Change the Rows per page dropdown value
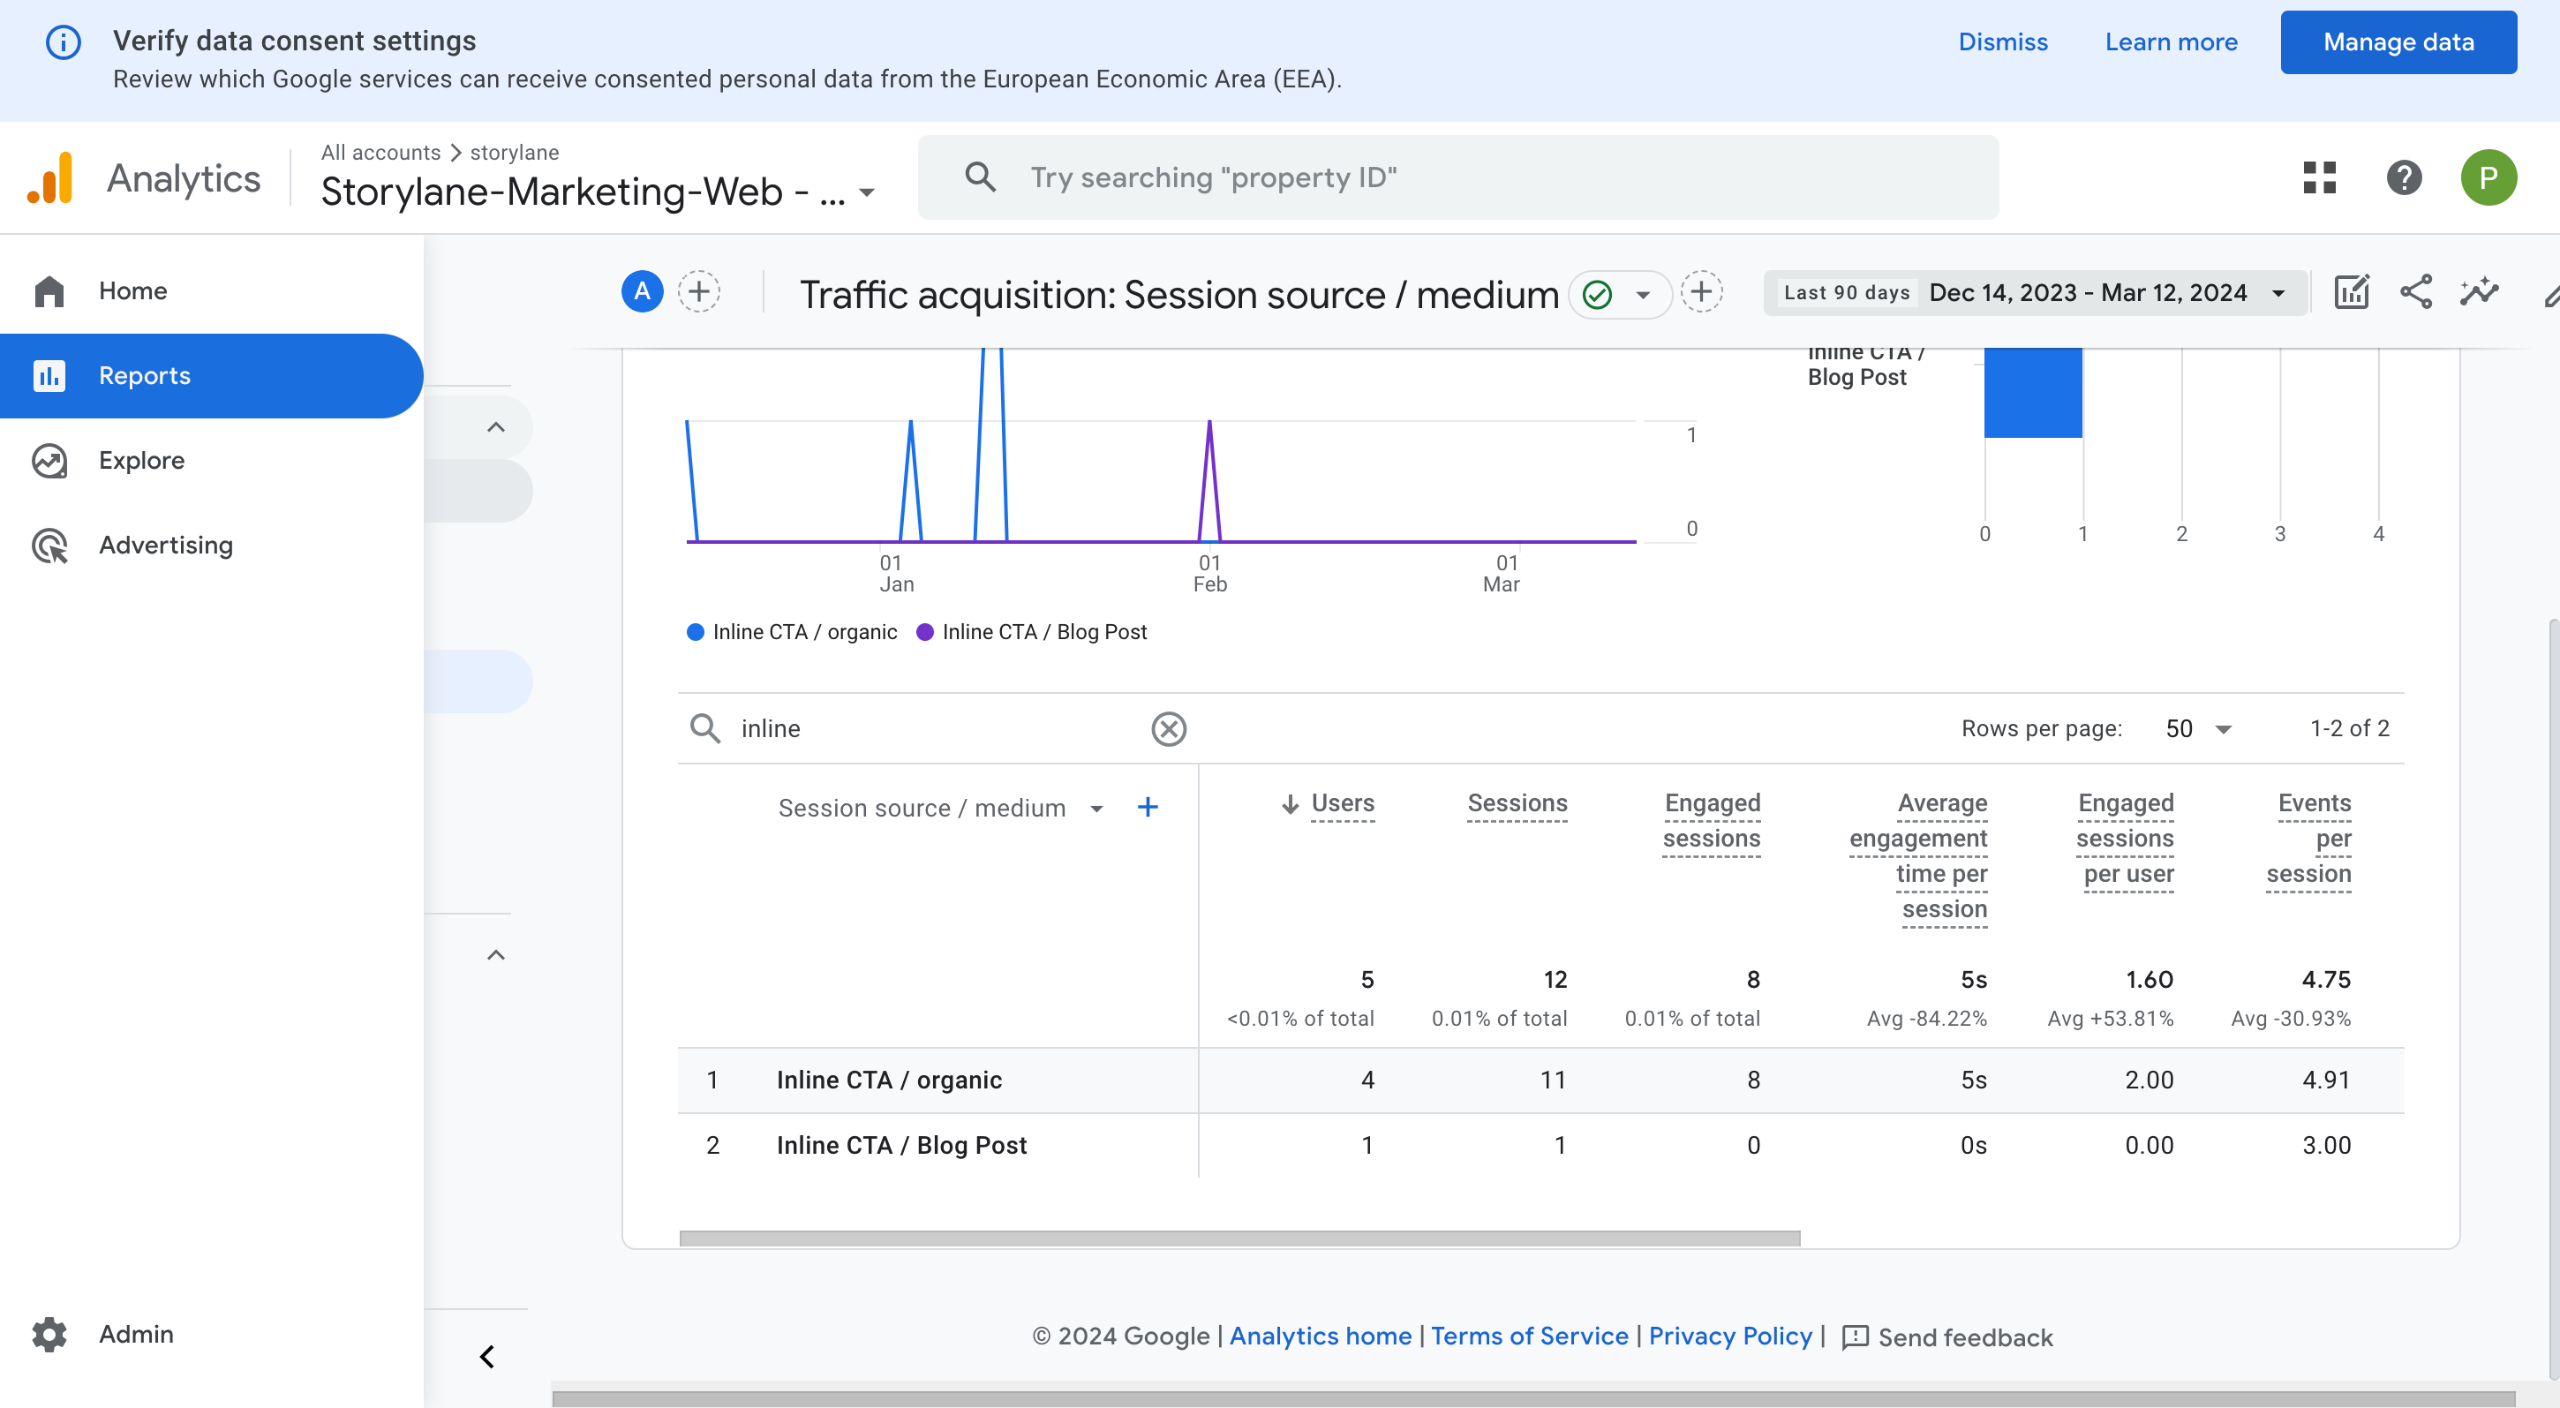Image resolution: width=2560 pixels, height=1408 pixels. coord(2198,729)
